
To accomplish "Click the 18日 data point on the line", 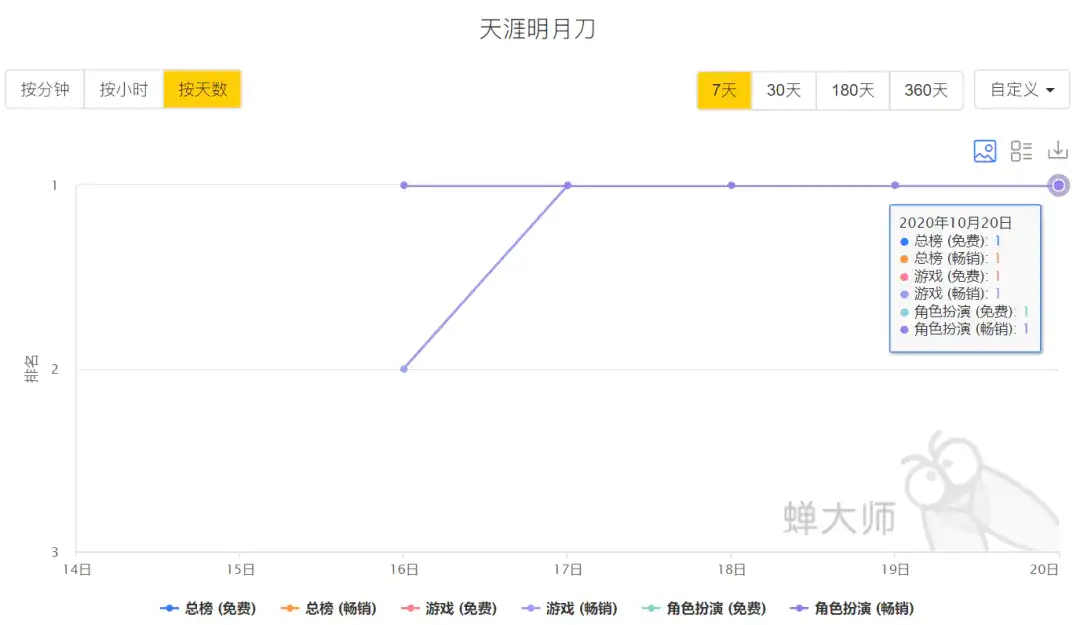I will coord(731,185).
